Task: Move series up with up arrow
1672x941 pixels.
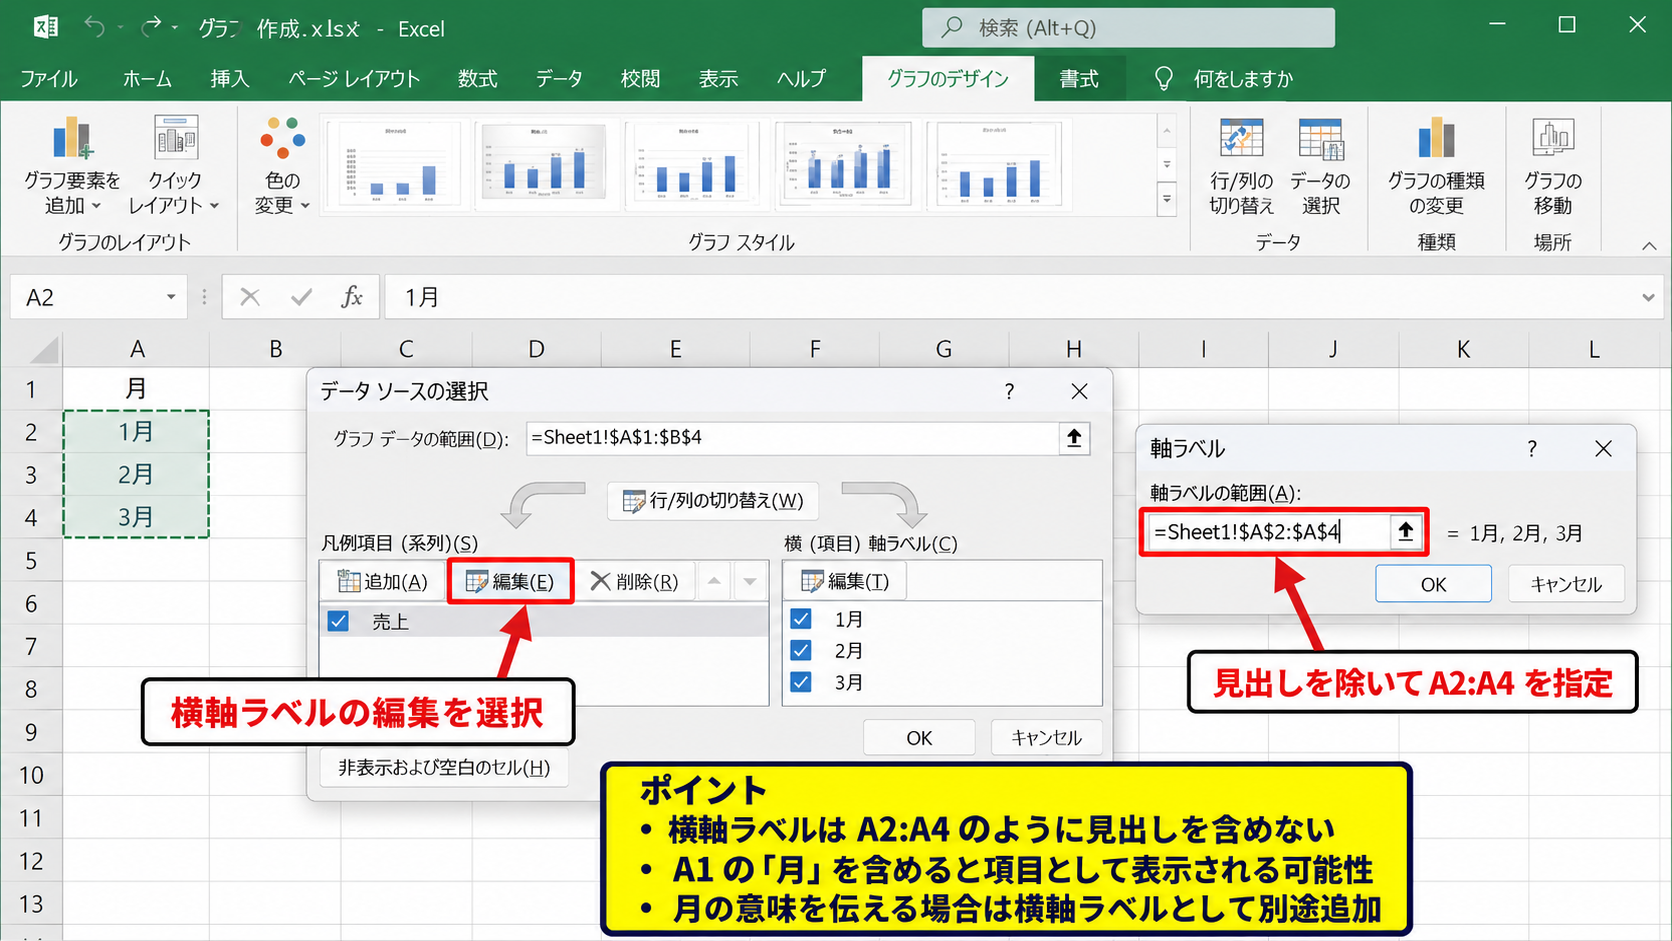Action: click(714, 581)
